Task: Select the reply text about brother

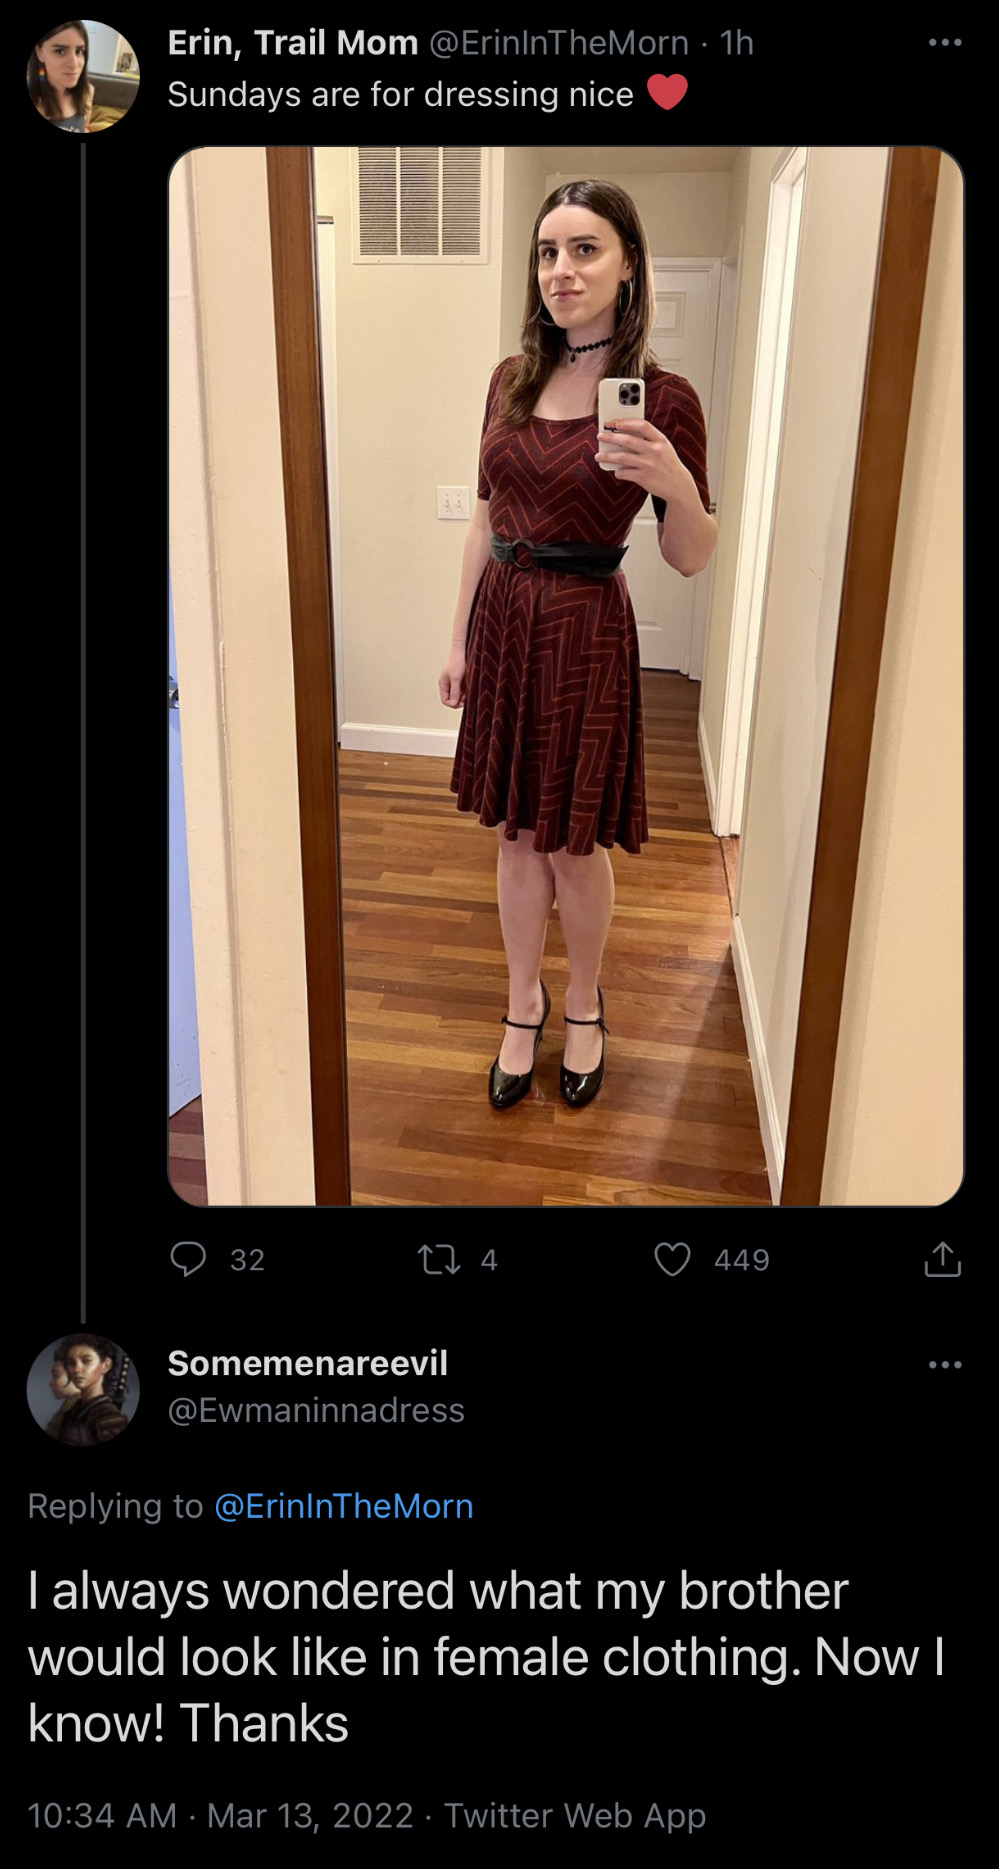Action: click(487, 1657)
